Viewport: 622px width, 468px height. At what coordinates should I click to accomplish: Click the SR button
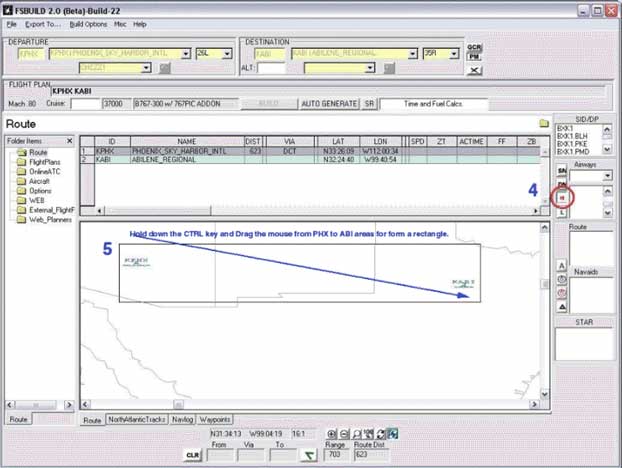point(369,104)
